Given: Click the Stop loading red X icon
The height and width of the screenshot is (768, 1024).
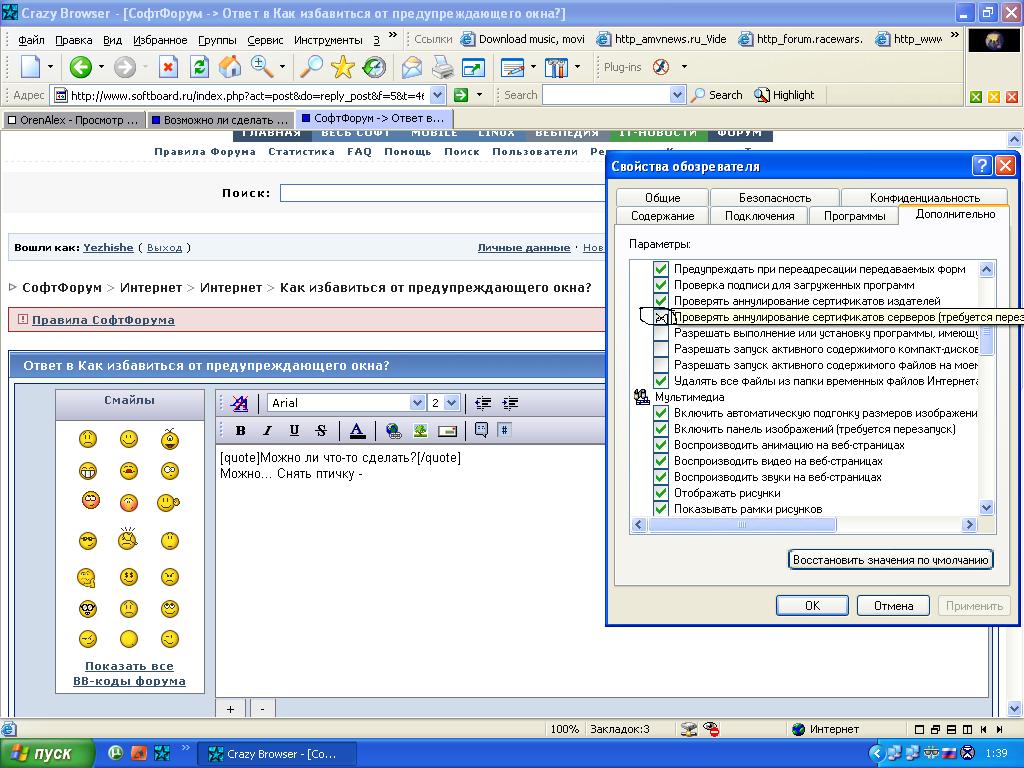Looking at the screenshot, I should pos(168,67).
